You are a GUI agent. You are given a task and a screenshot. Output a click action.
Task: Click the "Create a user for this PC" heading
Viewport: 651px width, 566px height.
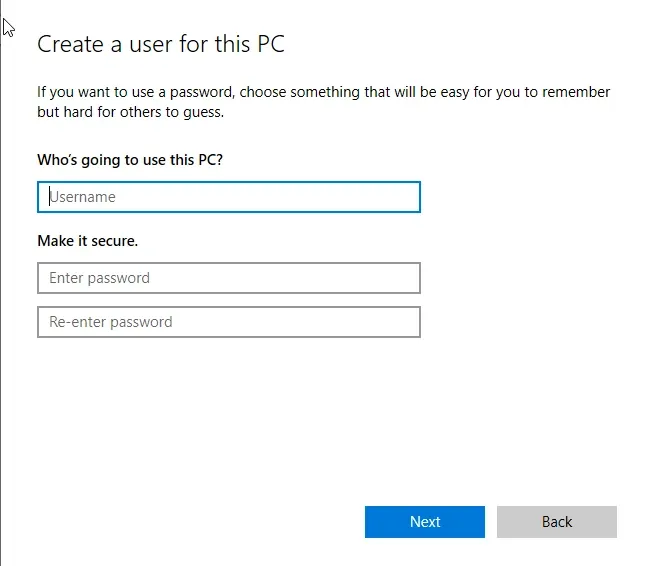click(x=161, y=45)
